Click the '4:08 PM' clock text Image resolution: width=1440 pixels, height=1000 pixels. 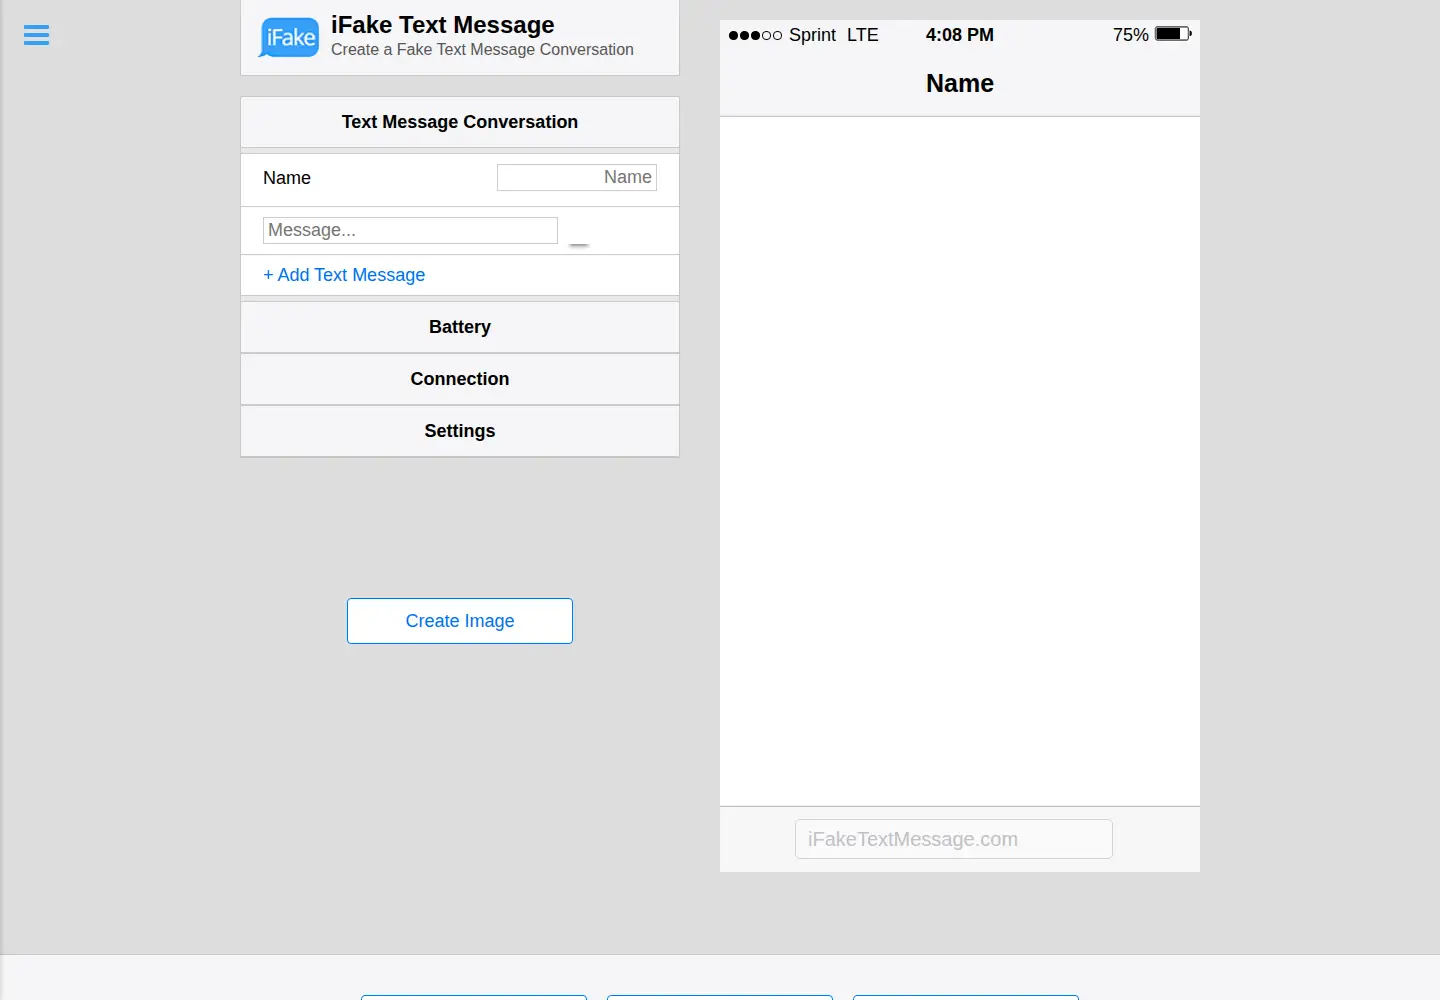[960, 35]
